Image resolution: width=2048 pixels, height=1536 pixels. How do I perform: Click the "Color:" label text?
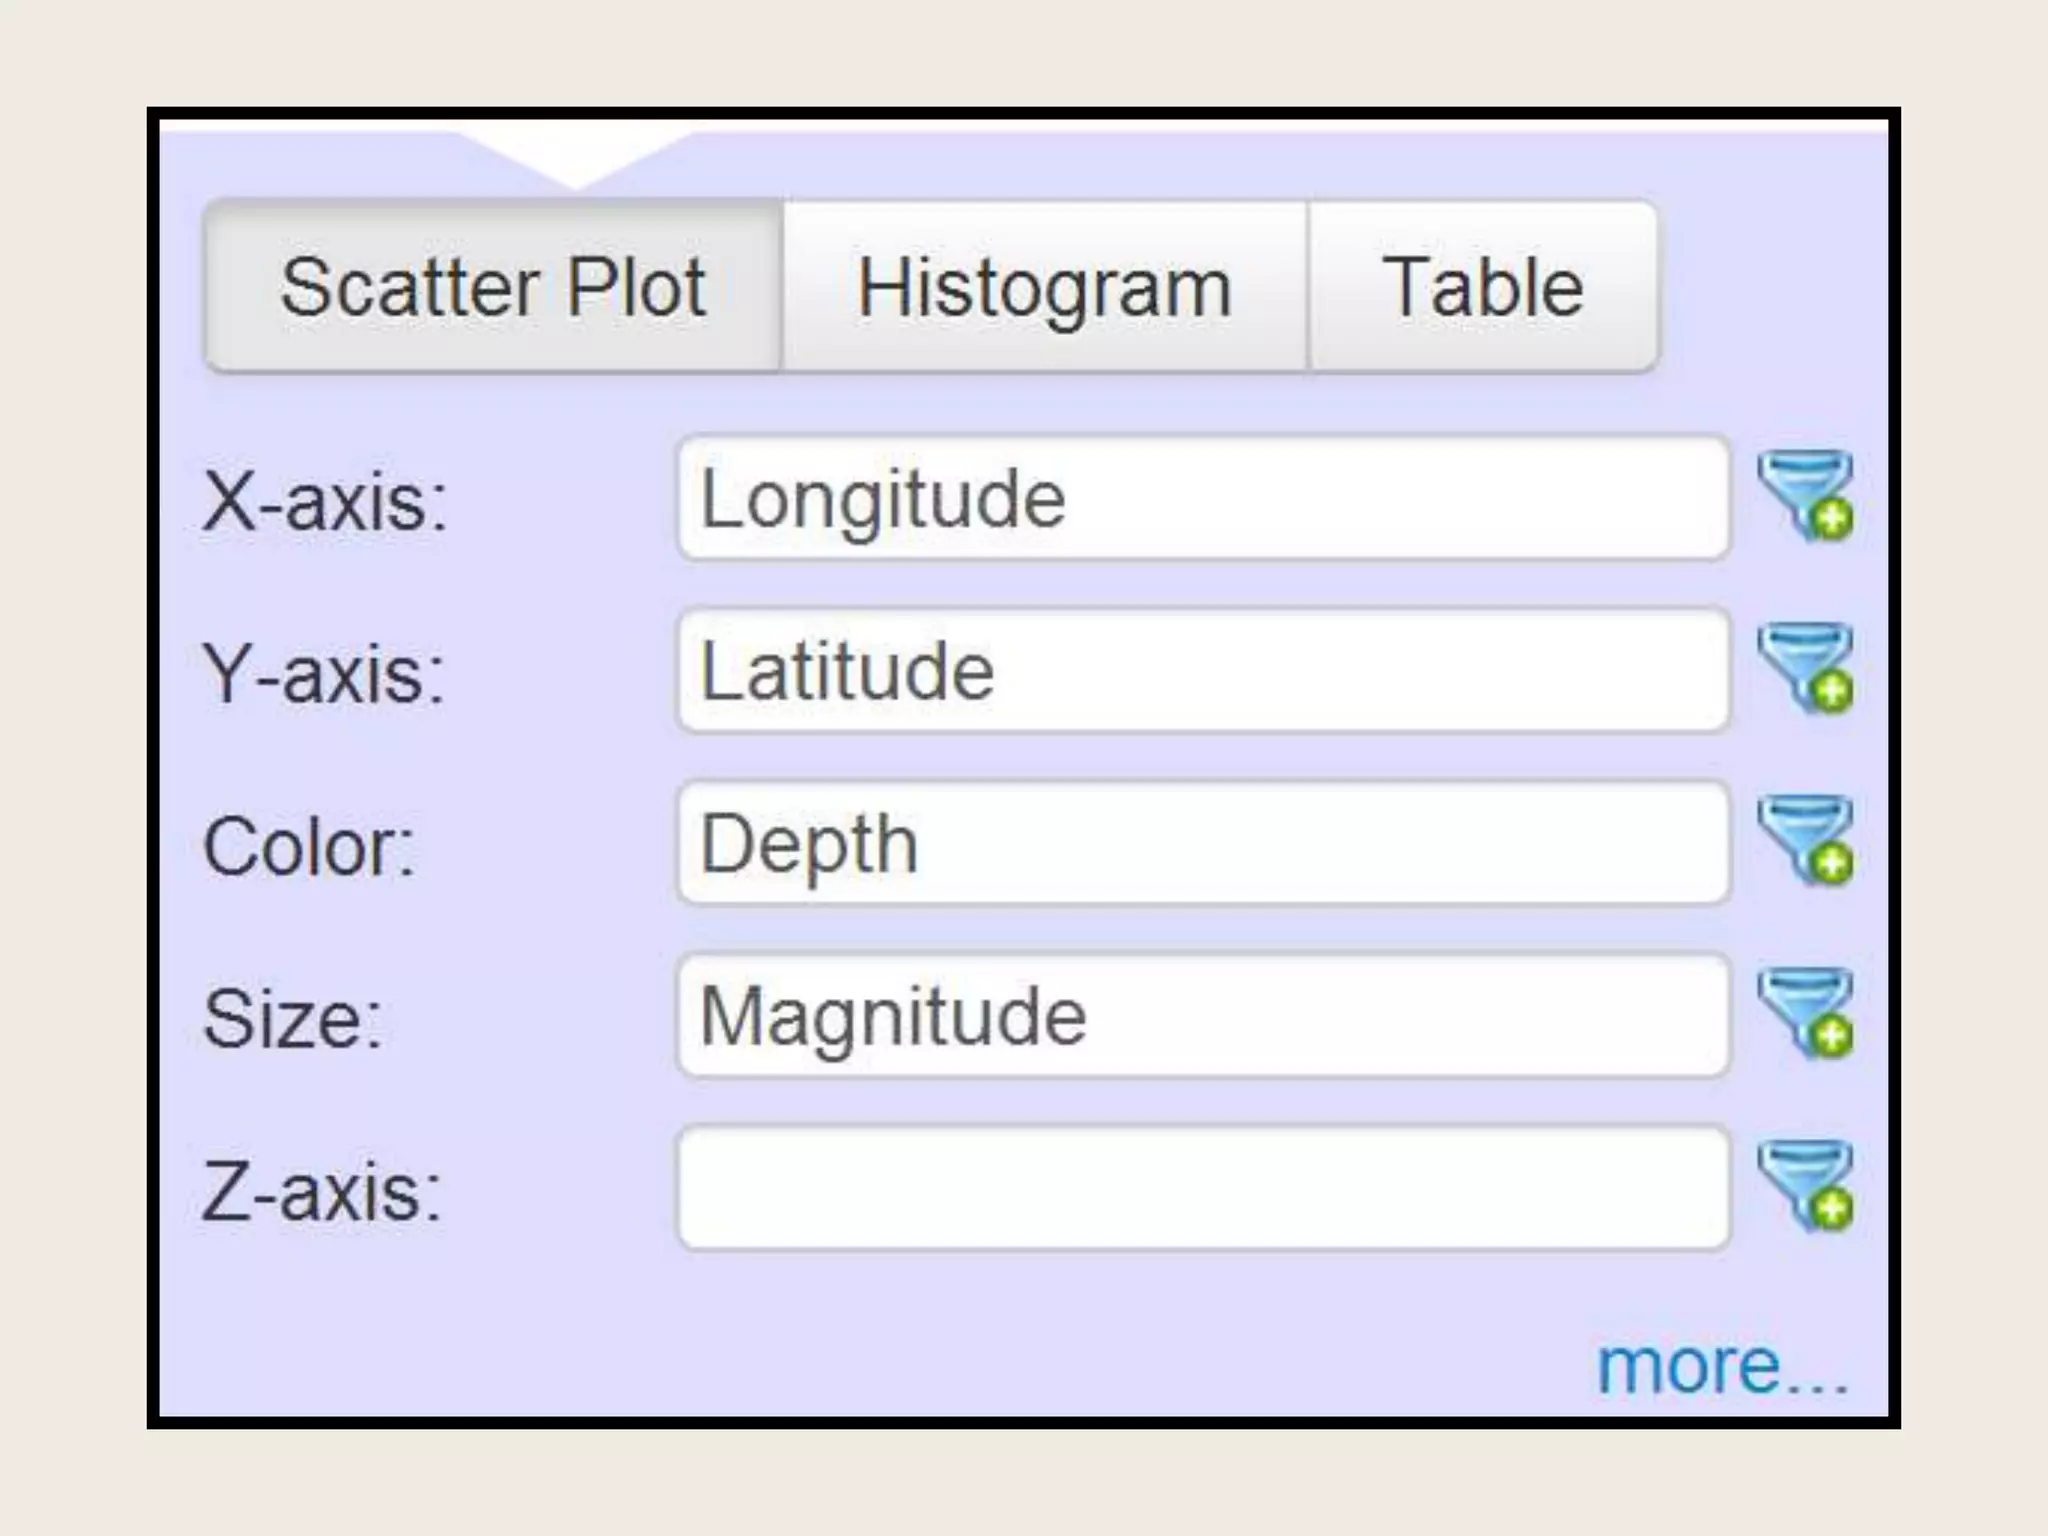(308, 847)
